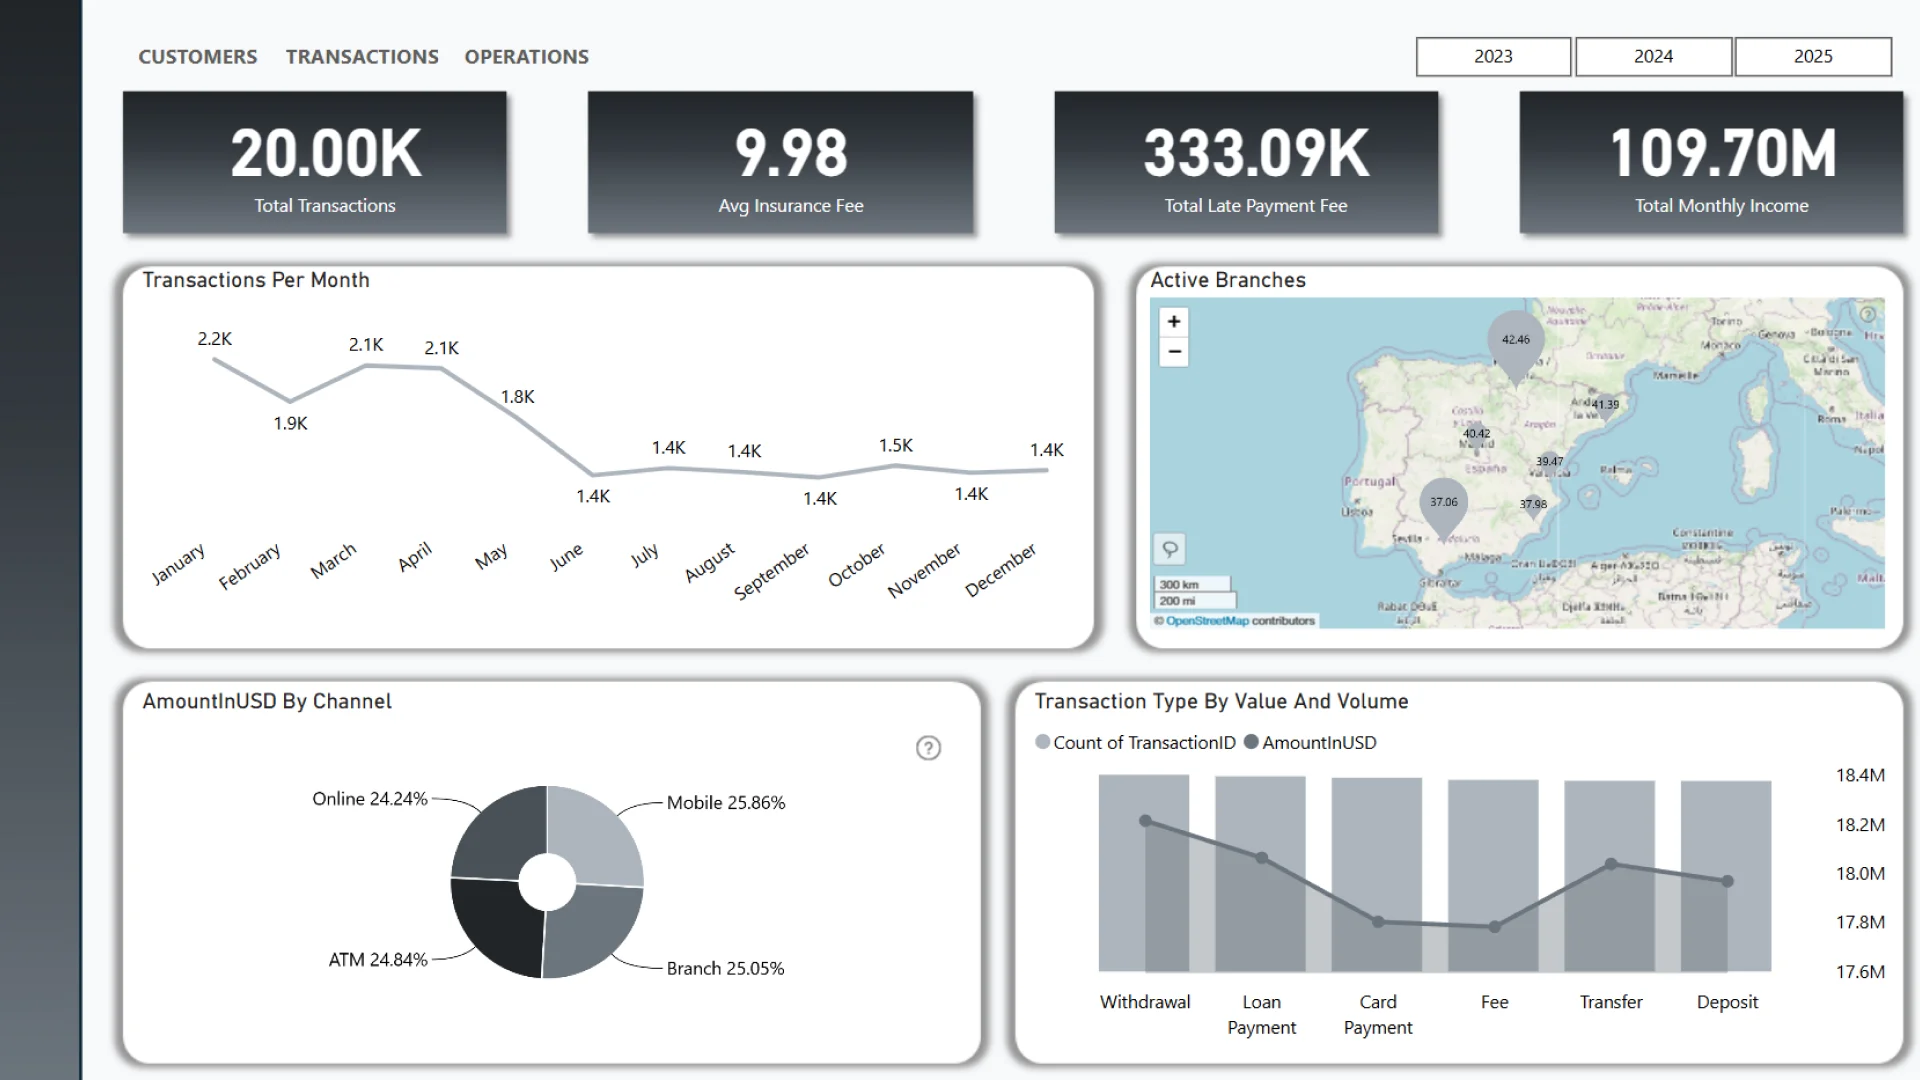Click the May 1.8K data label

point(517,397)
